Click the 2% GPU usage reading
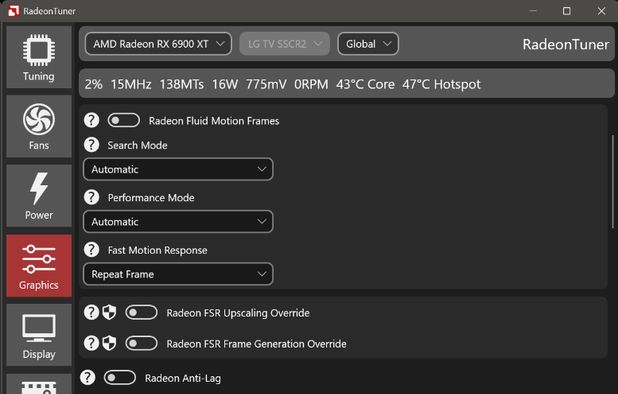 click(93, 84)
